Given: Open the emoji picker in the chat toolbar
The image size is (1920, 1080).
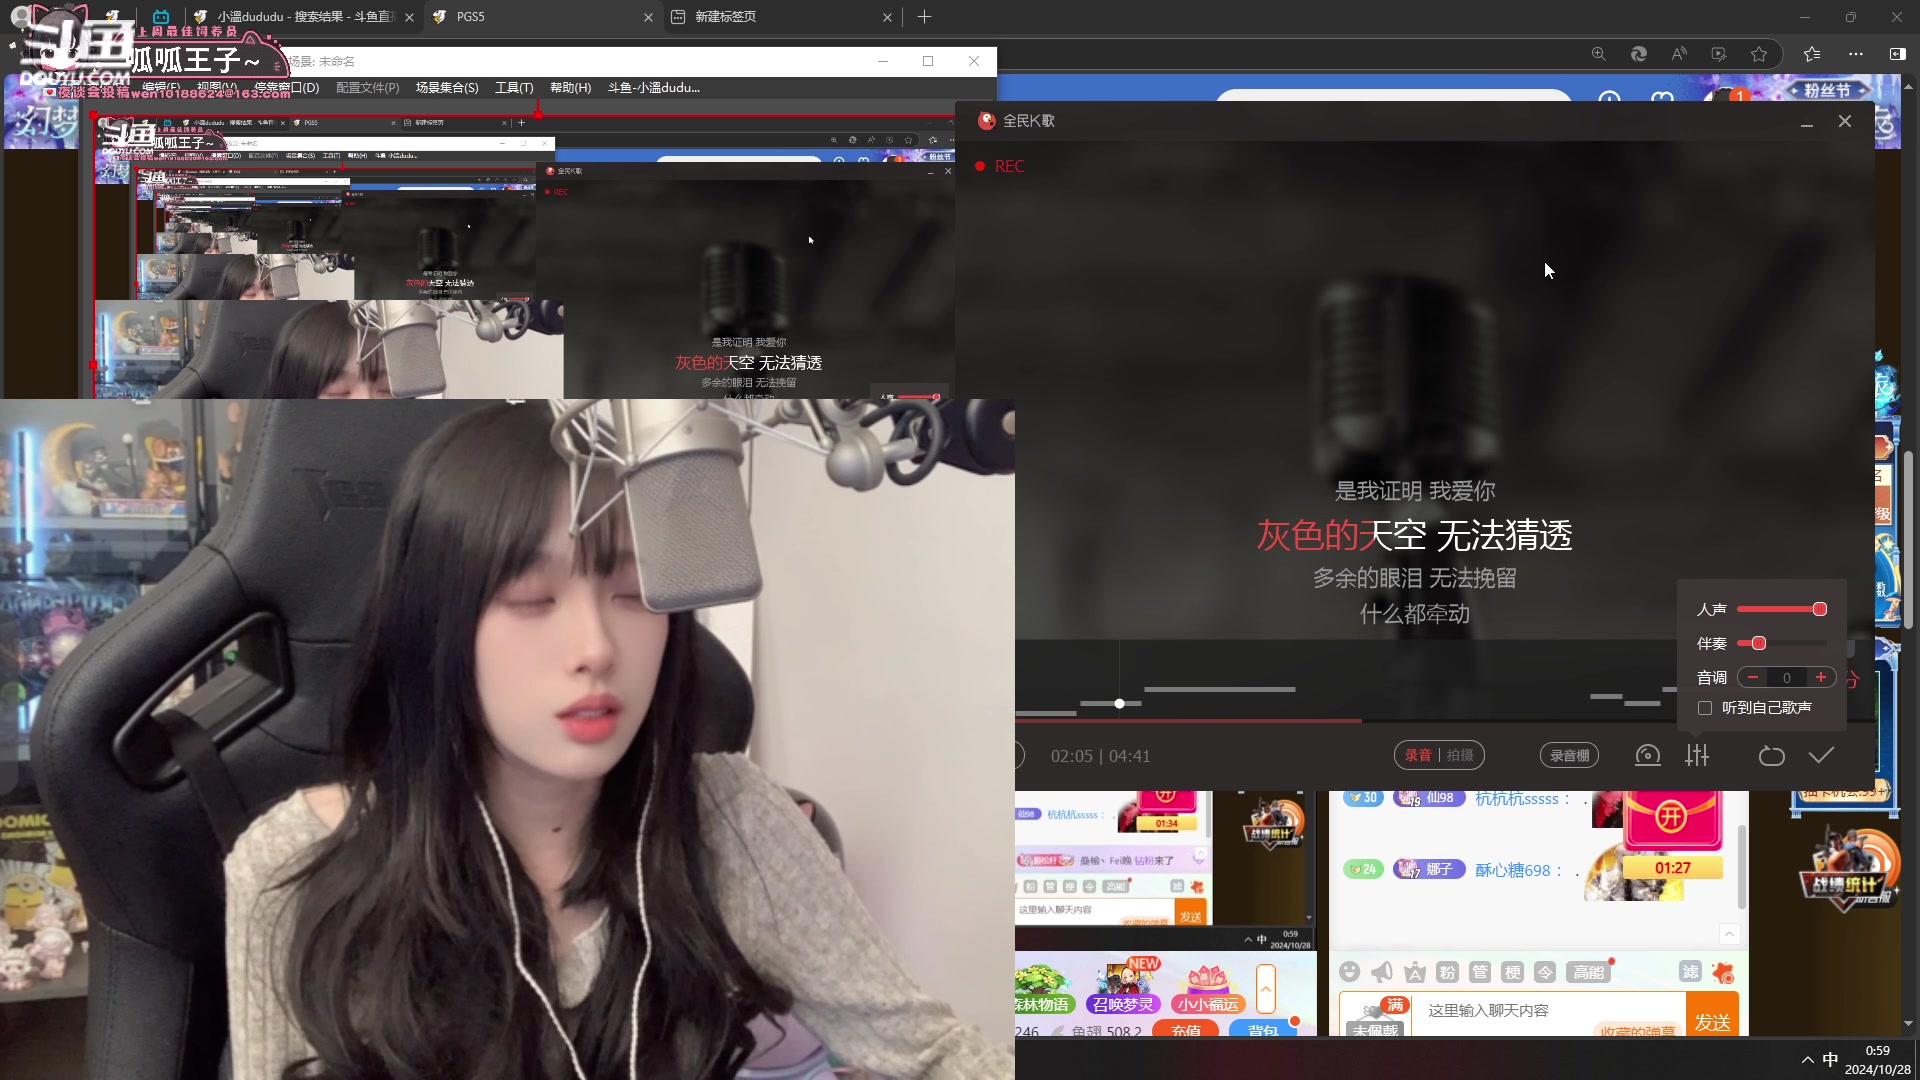Looking at the screenshot, I should [x=1349, y=972].
